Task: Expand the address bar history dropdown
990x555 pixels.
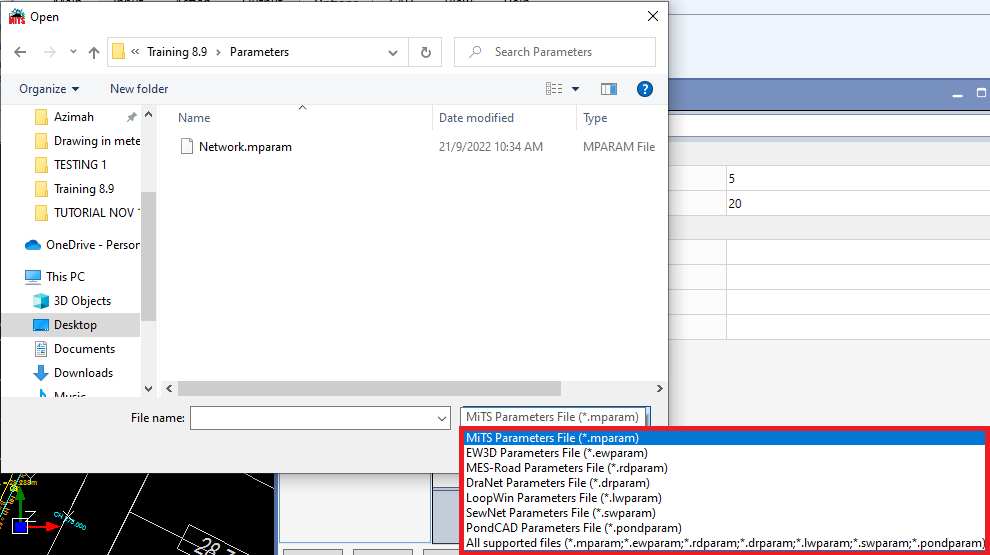Action: pyautogui.click(x=393, y=52)
